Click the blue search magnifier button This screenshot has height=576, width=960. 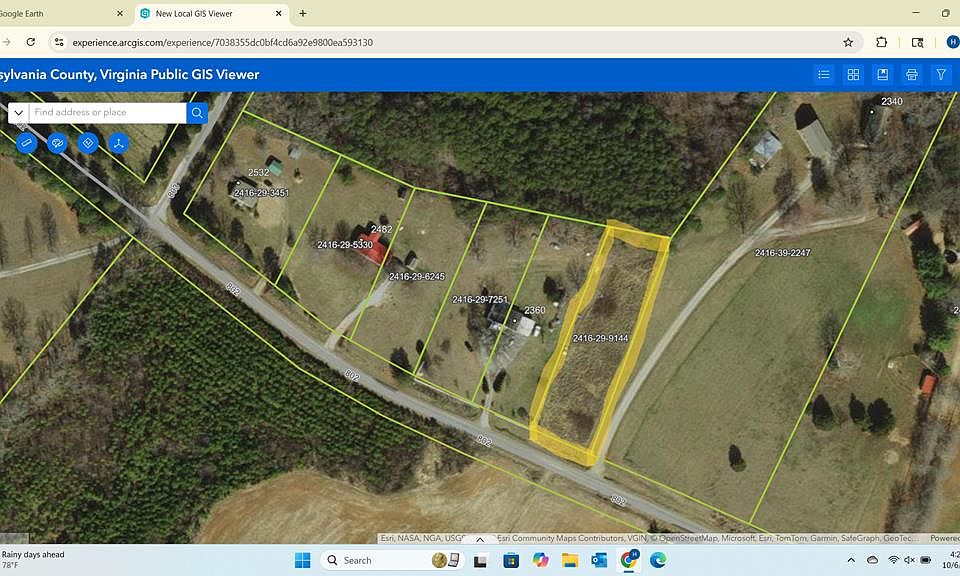[197, 113]
